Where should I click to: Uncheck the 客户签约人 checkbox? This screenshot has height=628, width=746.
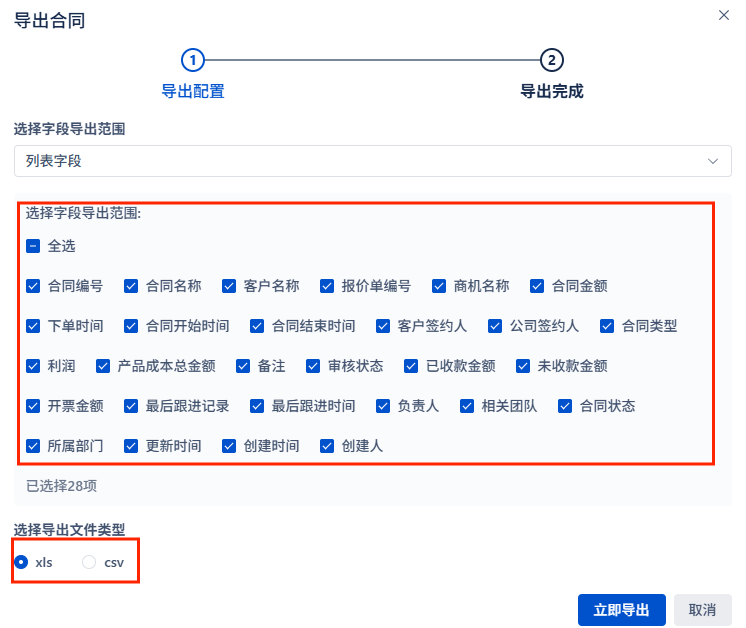click(383, 326)
